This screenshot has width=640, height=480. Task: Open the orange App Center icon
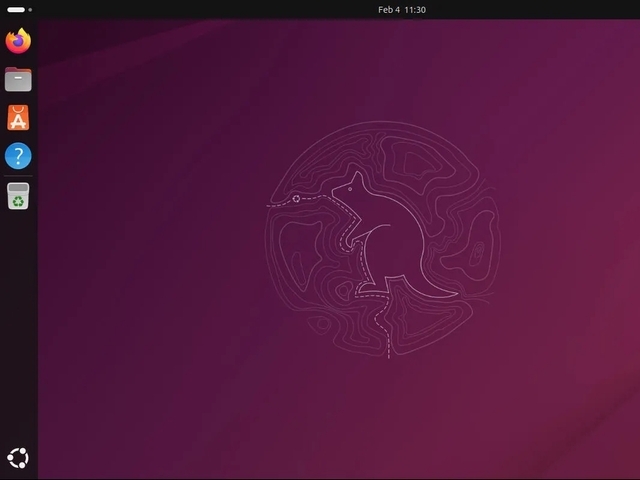point(18,118)
